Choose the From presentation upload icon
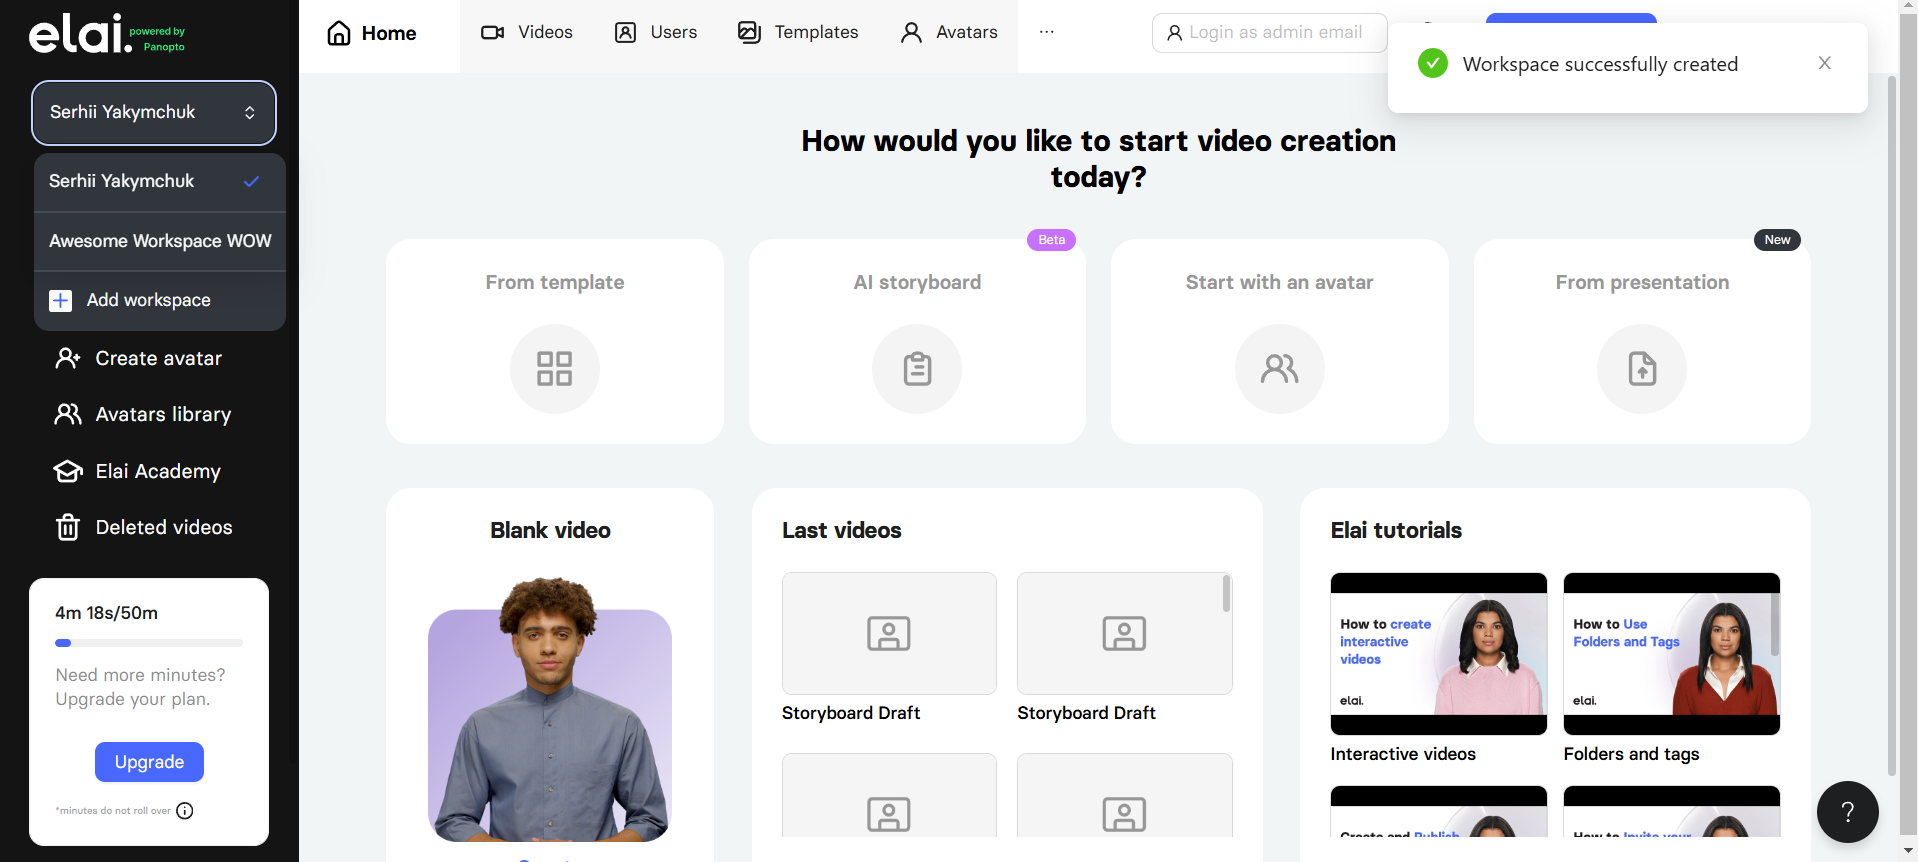The image size is (1918, 862). coord(1642,368)
